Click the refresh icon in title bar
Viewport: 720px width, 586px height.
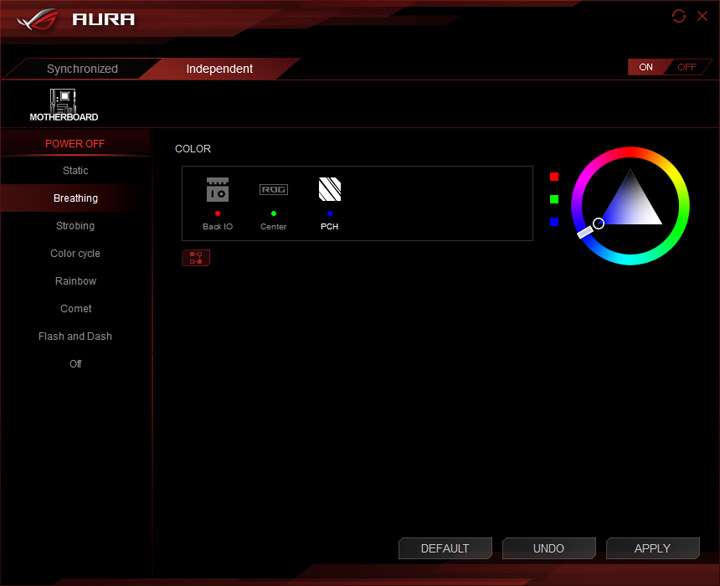(679, 16)
